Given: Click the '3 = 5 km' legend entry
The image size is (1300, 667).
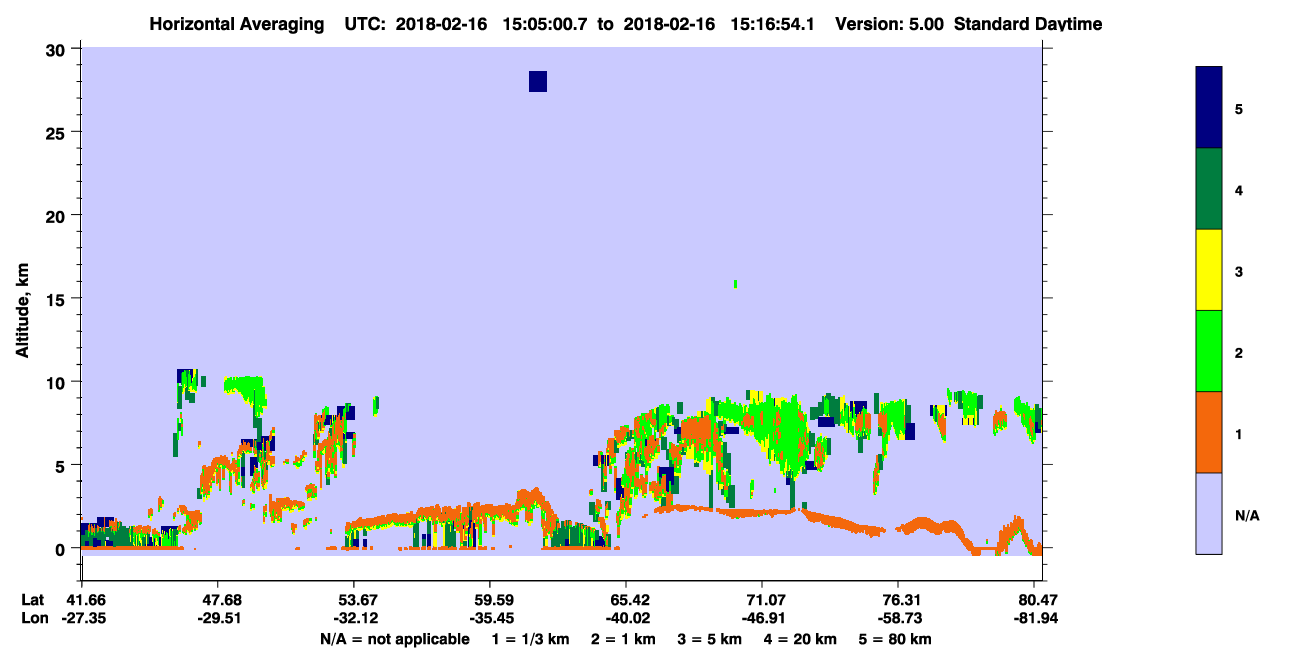Looking at the screenshot, I should click(x=709, y=639).
